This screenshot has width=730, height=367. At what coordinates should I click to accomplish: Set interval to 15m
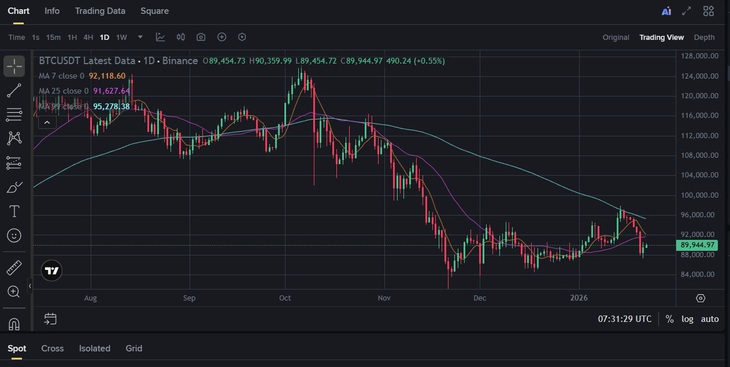click(53, 37)
